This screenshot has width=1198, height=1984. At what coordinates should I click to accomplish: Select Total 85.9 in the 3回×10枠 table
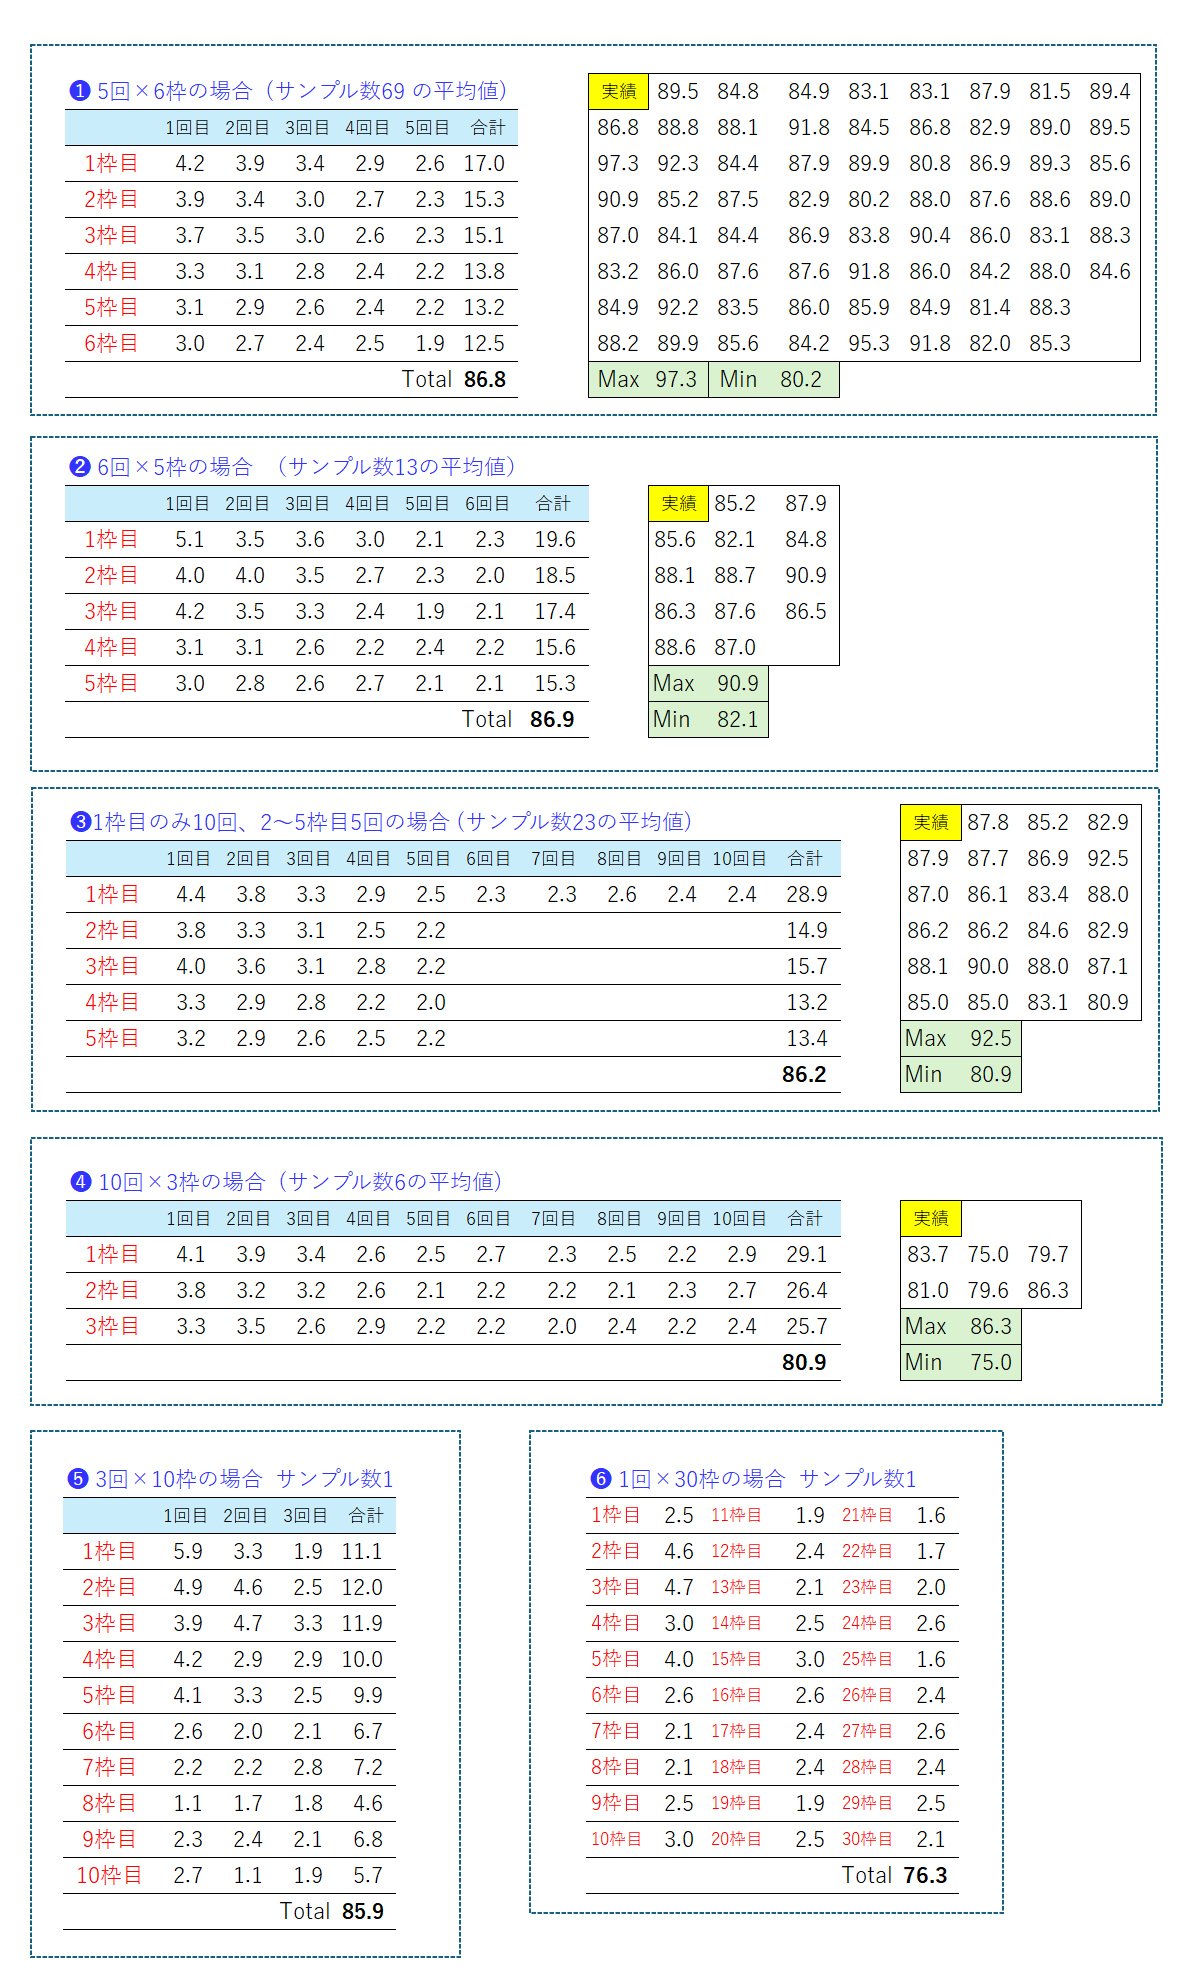coord(363,1912)
